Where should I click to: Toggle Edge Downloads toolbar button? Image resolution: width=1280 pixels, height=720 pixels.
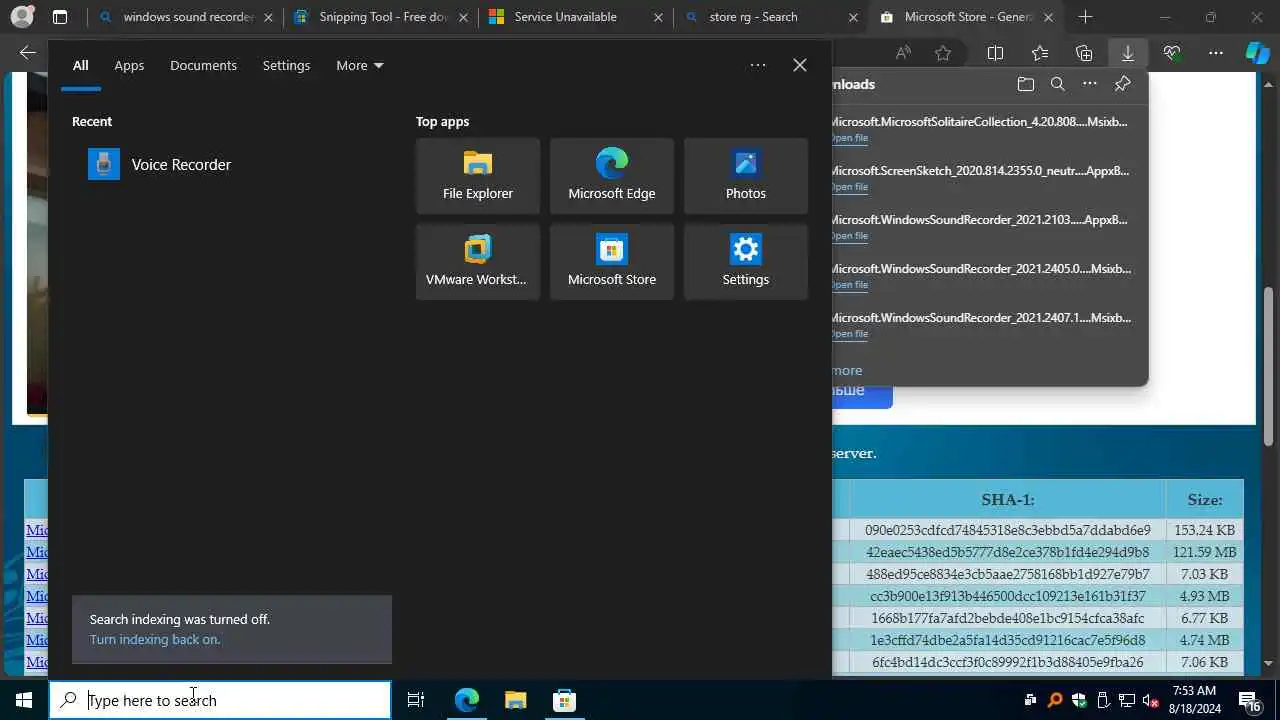1128,53
